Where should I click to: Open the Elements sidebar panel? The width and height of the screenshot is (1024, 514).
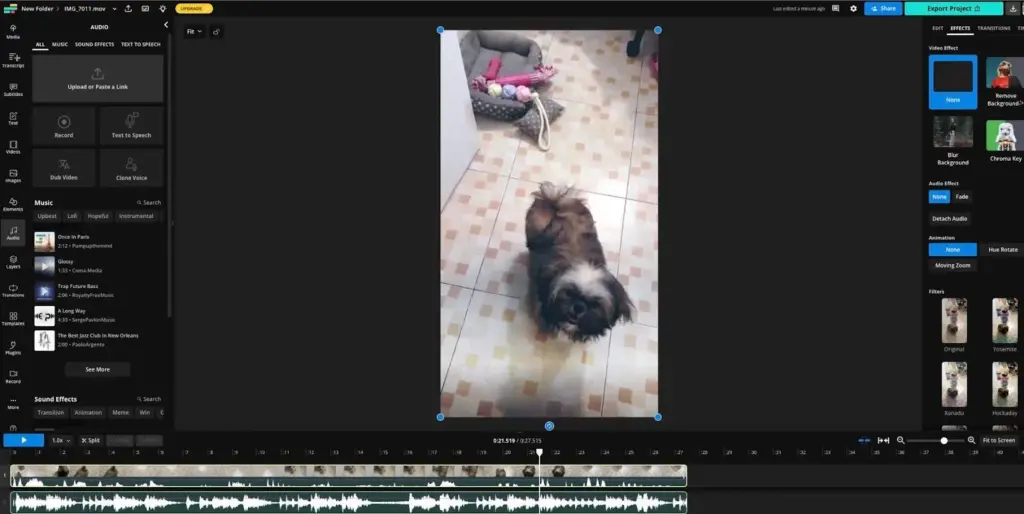(13, 205)
